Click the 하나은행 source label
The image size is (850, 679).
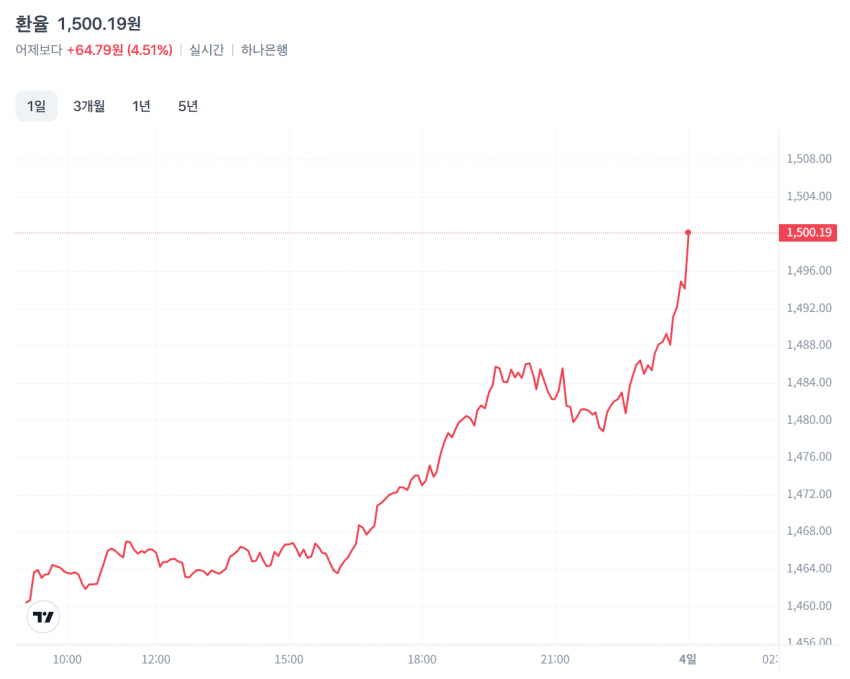[264, 49]
